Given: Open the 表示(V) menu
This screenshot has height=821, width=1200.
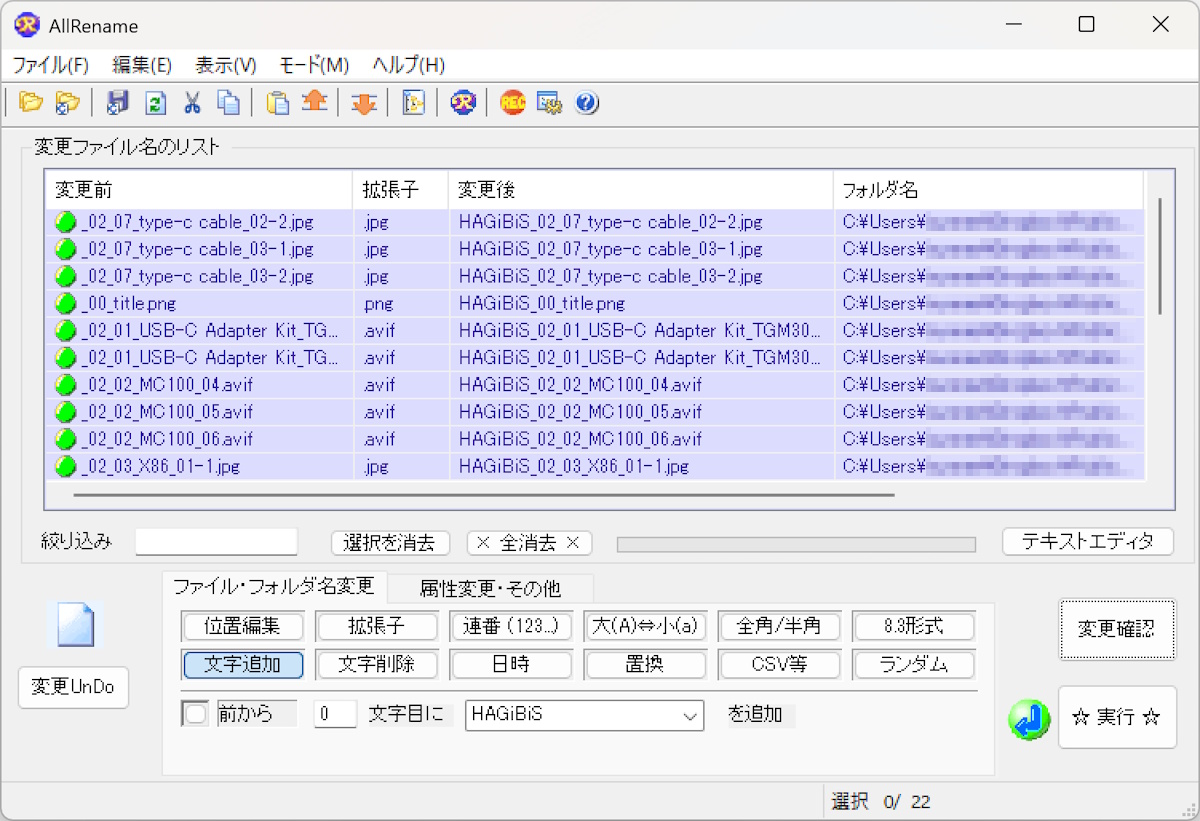Looking at the screenshot, I should click(225, 65).
